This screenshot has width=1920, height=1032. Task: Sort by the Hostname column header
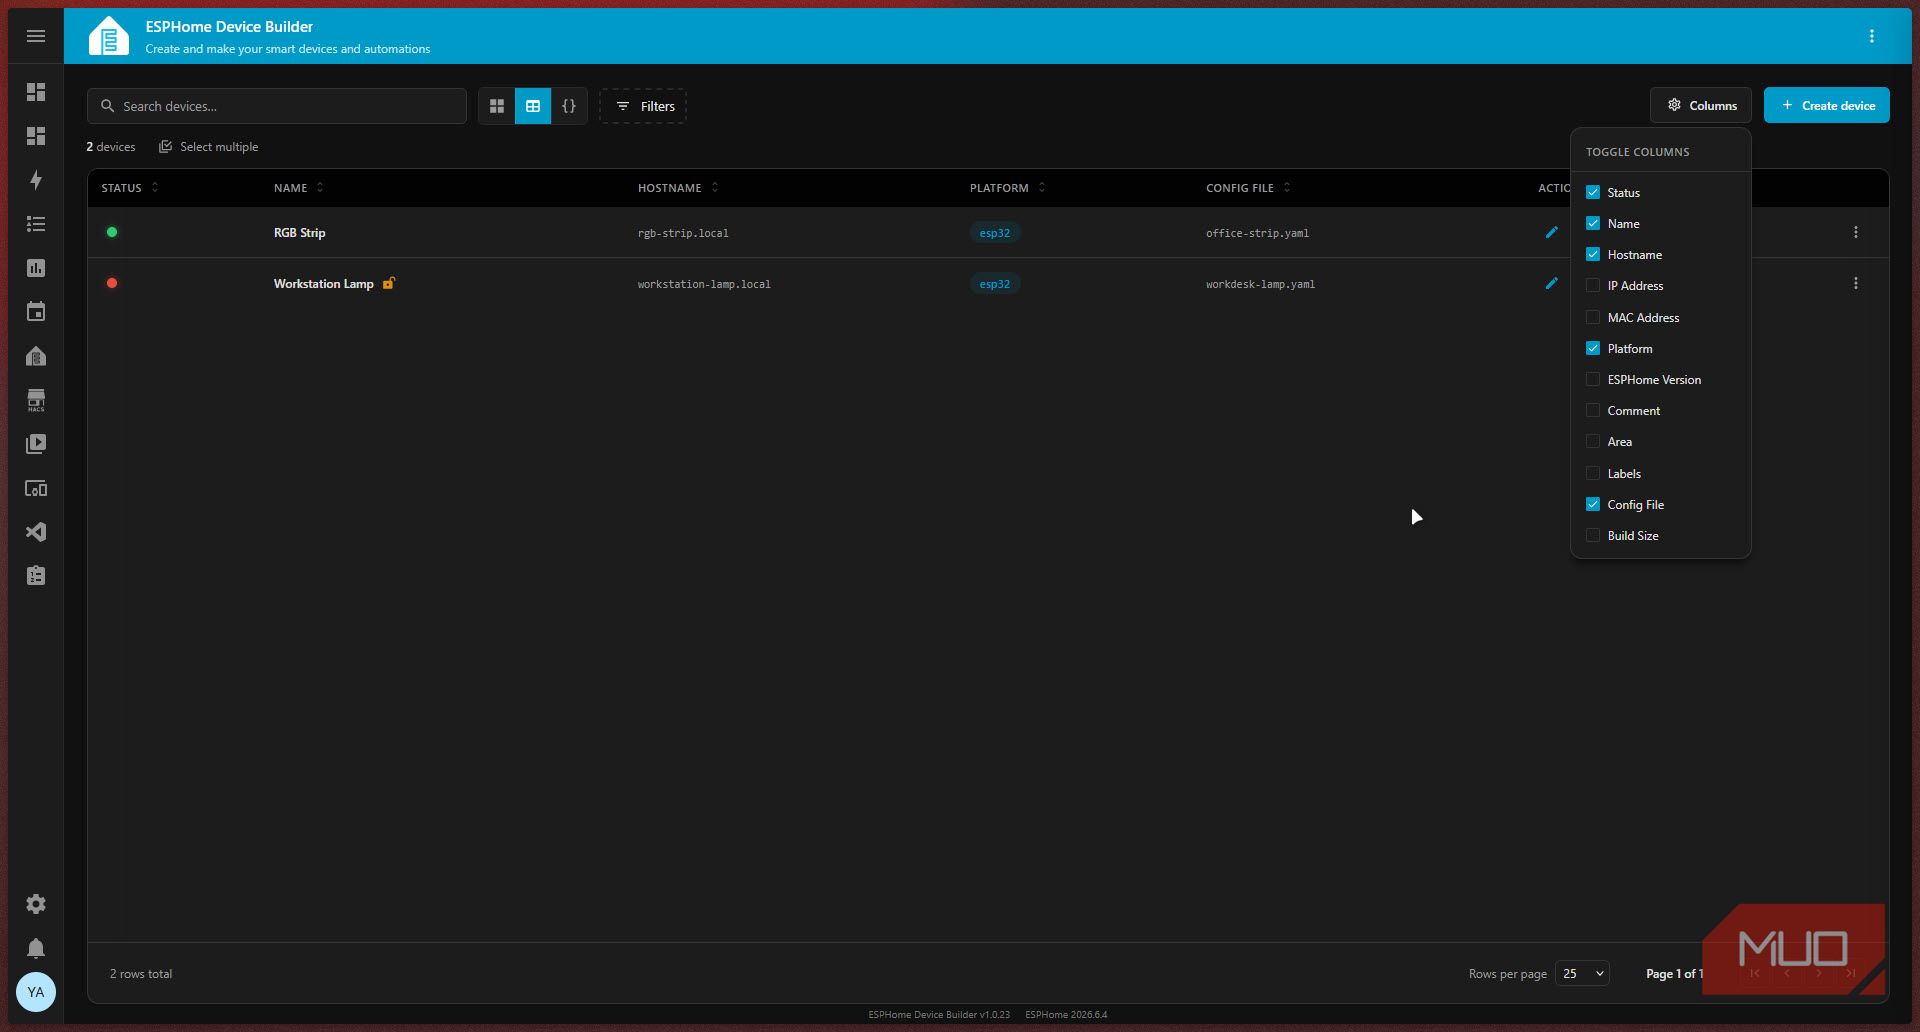(x=678, y=188)
